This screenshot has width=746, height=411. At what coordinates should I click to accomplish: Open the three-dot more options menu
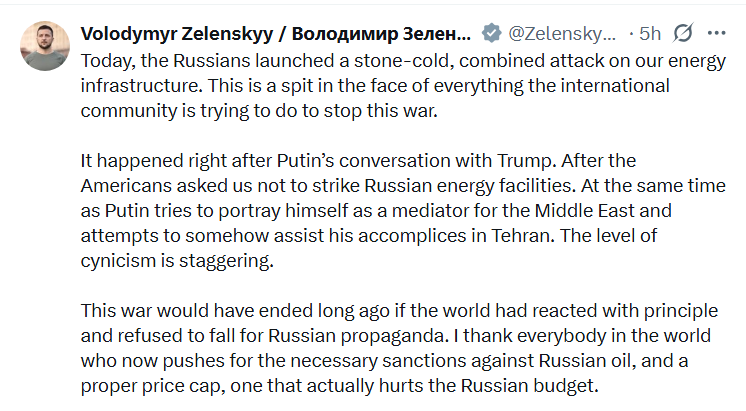[x=717, y=33]
